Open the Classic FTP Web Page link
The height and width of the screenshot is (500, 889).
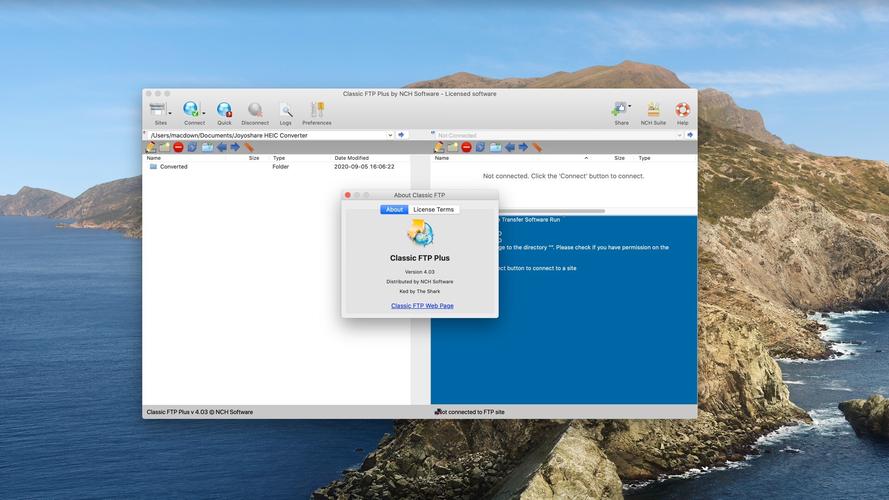coord(422,306)
